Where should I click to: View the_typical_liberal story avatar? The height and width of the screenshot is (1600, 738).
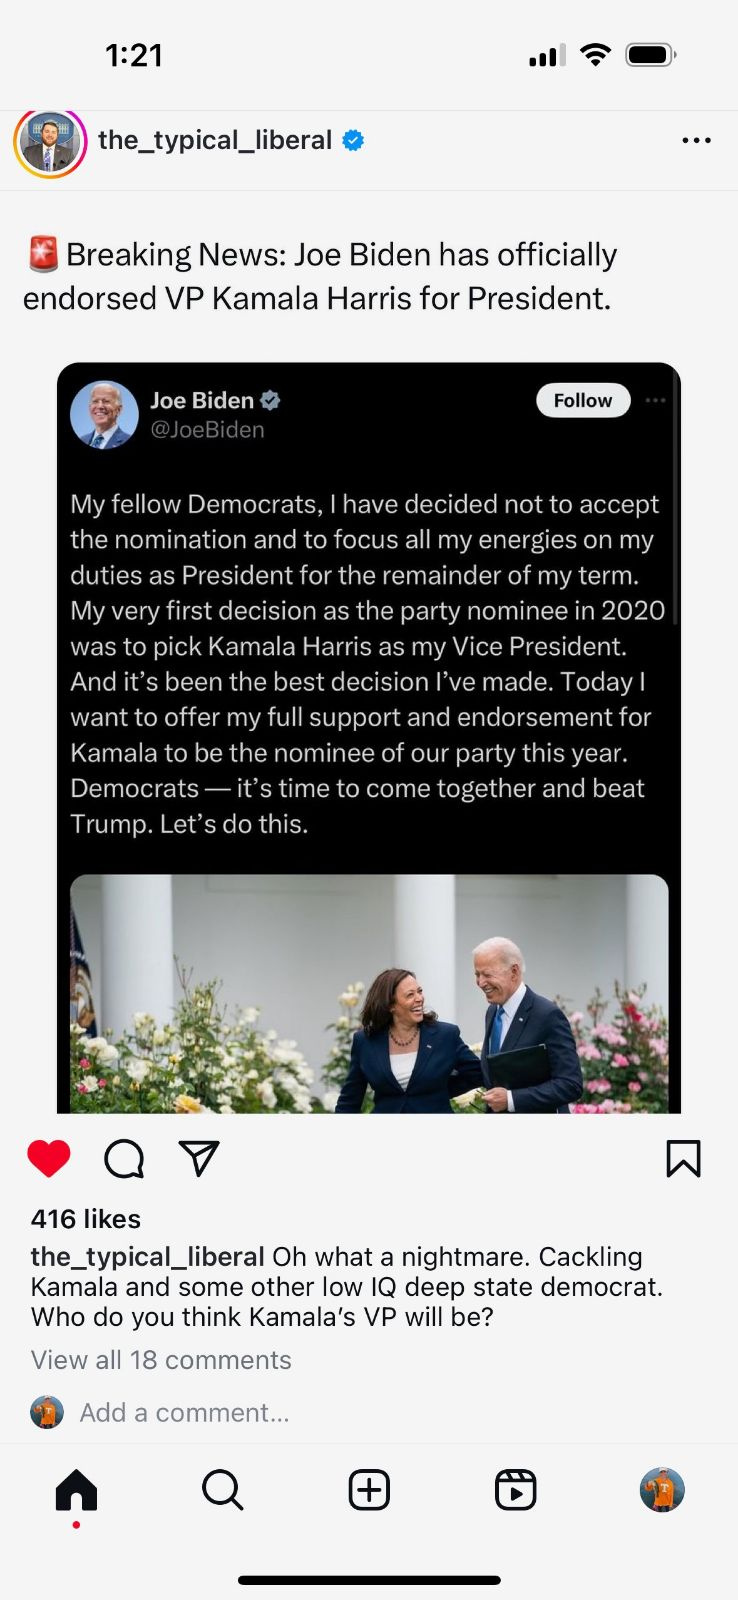point(50,143)
